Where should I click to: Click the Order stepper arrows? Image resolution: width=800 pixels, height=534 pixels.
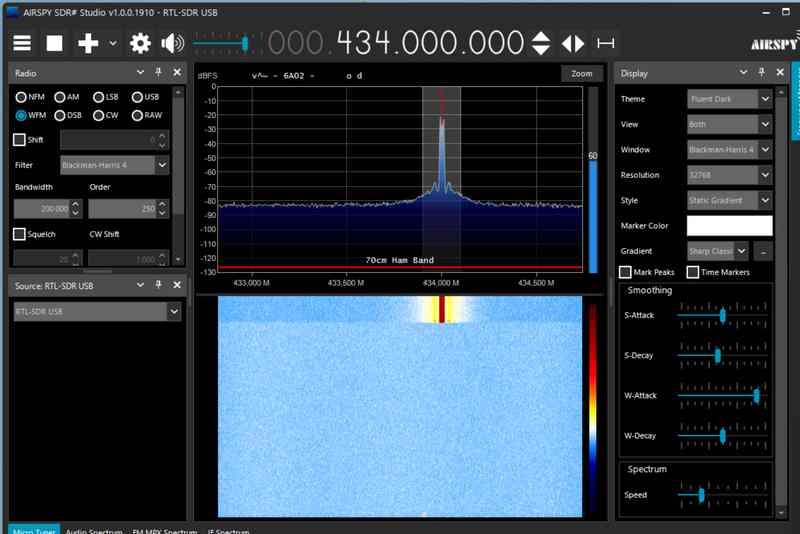(x=162, y=209)
